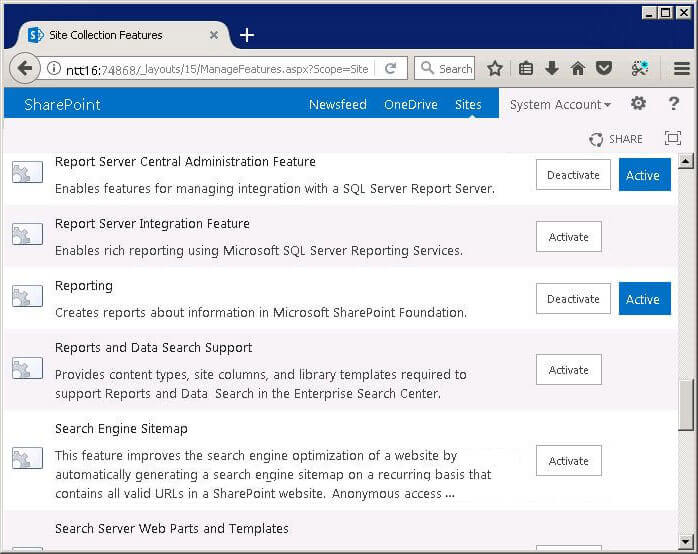Click the Reports and Data Search Support icon
698x554 pixels.
27,368
